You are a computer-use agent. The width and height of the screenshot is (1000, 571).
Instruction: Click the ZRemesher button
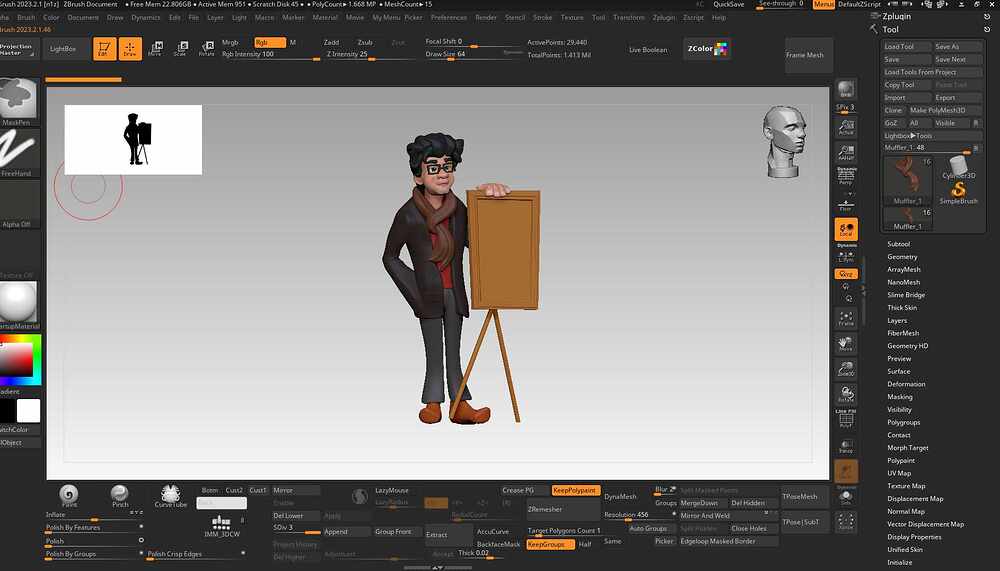coord(563,509)
